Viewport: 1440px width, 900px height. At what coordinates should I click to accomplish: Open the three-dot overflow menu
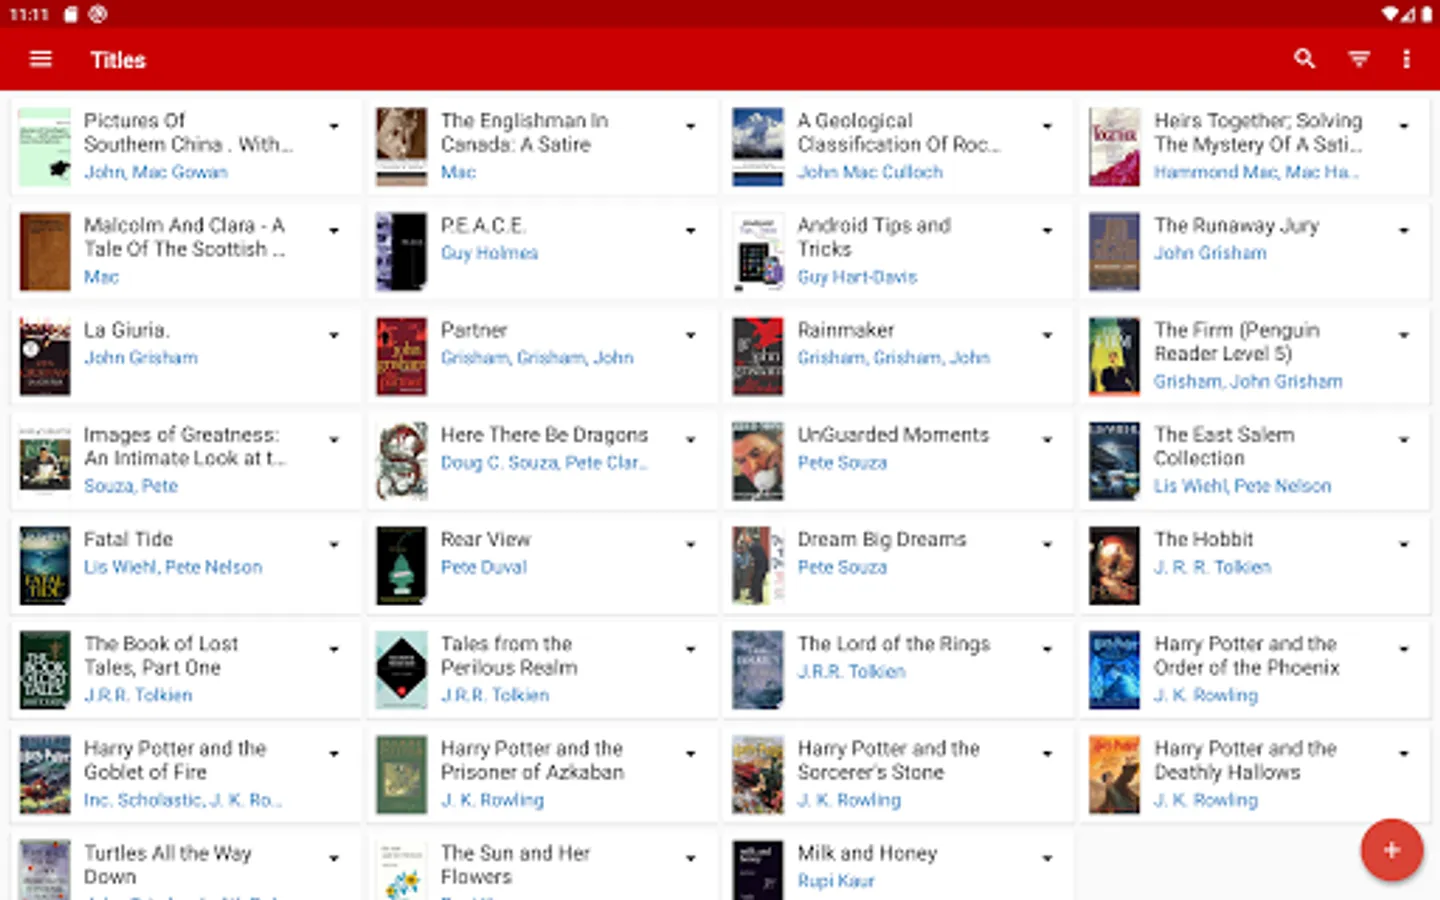click(1406, 60)
